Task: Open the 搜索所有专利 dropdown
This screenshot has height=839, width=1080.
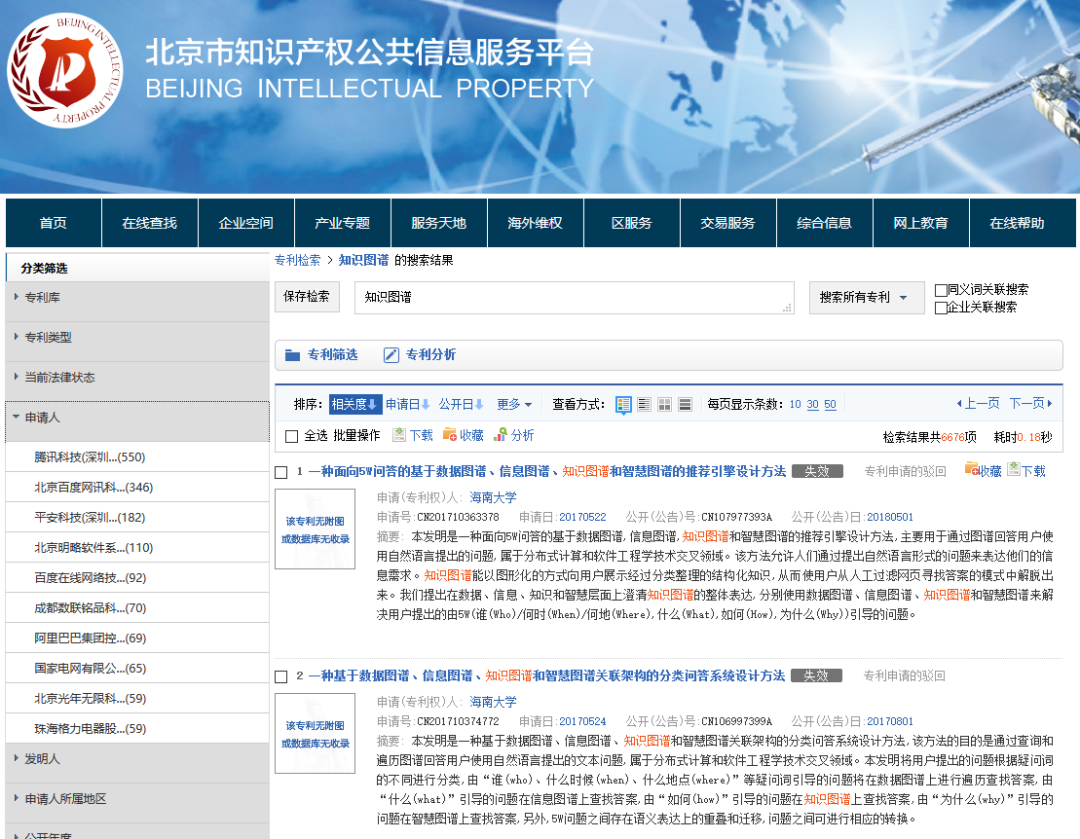Action: 866,297
